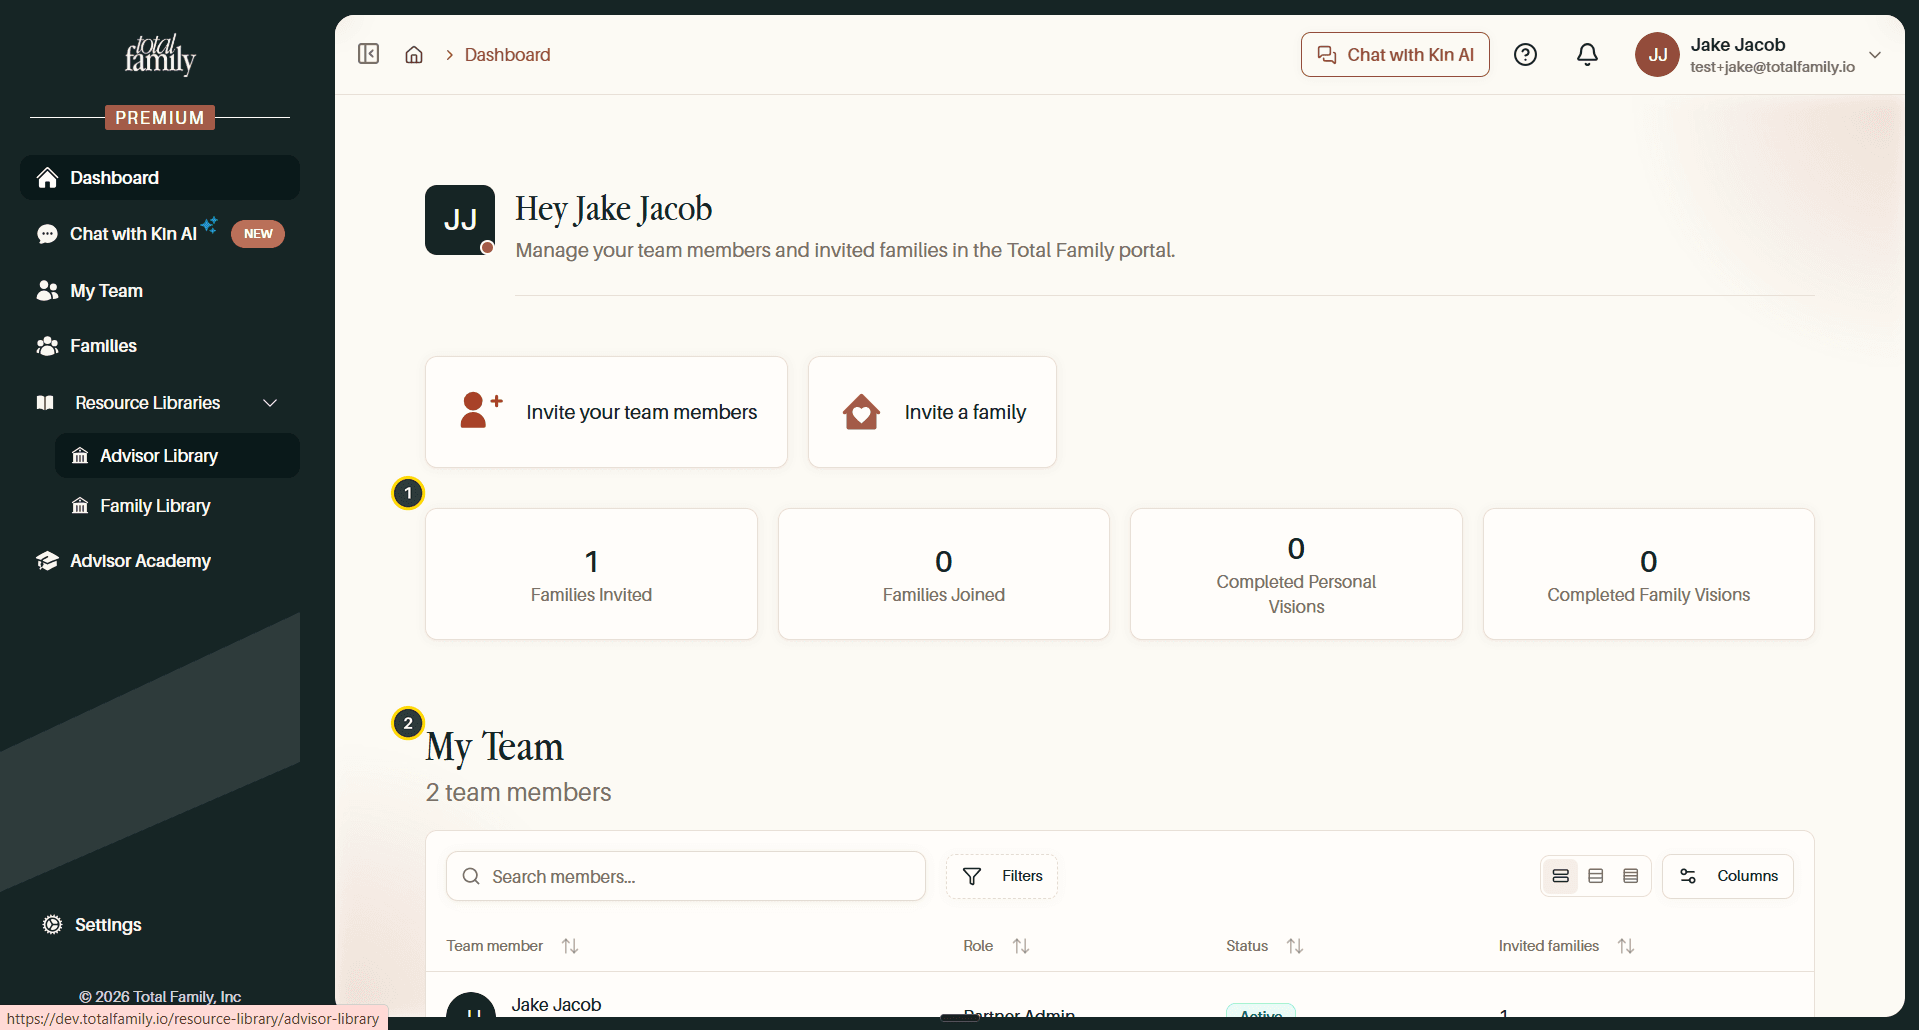
Task: Open Families in sidebar
Action: point(160,346)
